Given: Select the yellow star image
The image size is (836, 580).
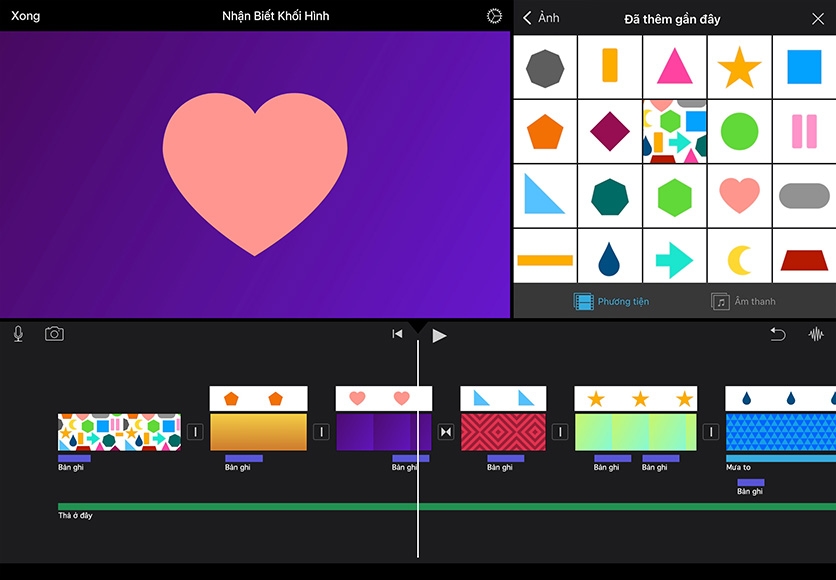Looking at the screenshot, I should point(739,67).
